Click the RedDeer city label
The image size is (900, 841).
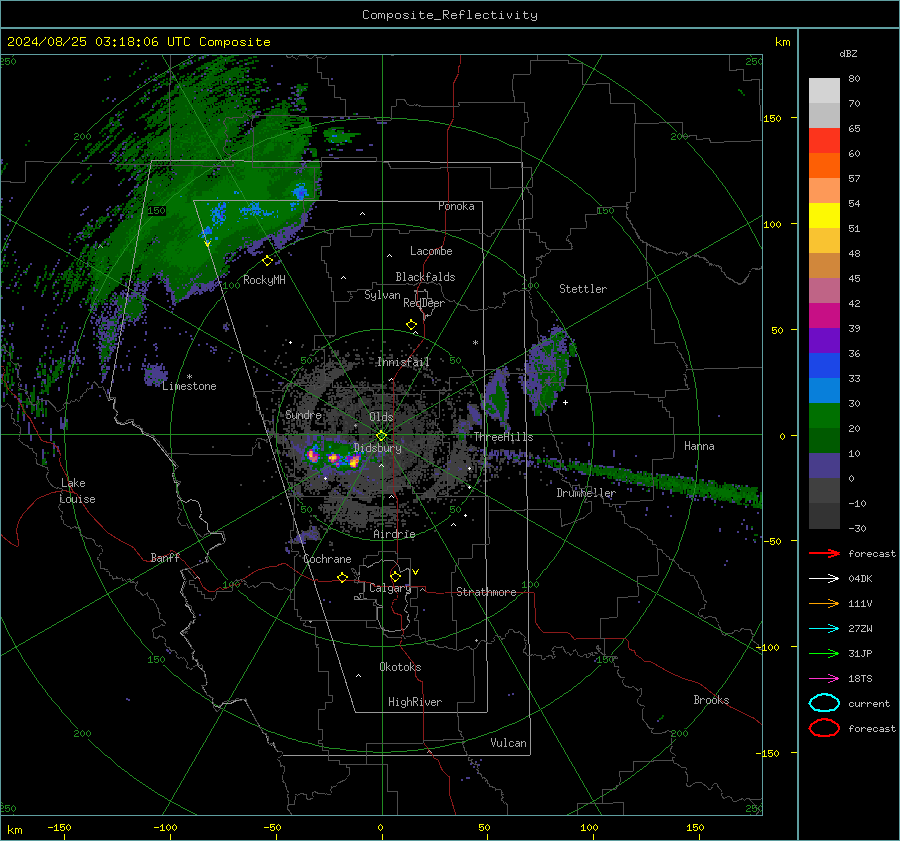(x=424, y=303)
